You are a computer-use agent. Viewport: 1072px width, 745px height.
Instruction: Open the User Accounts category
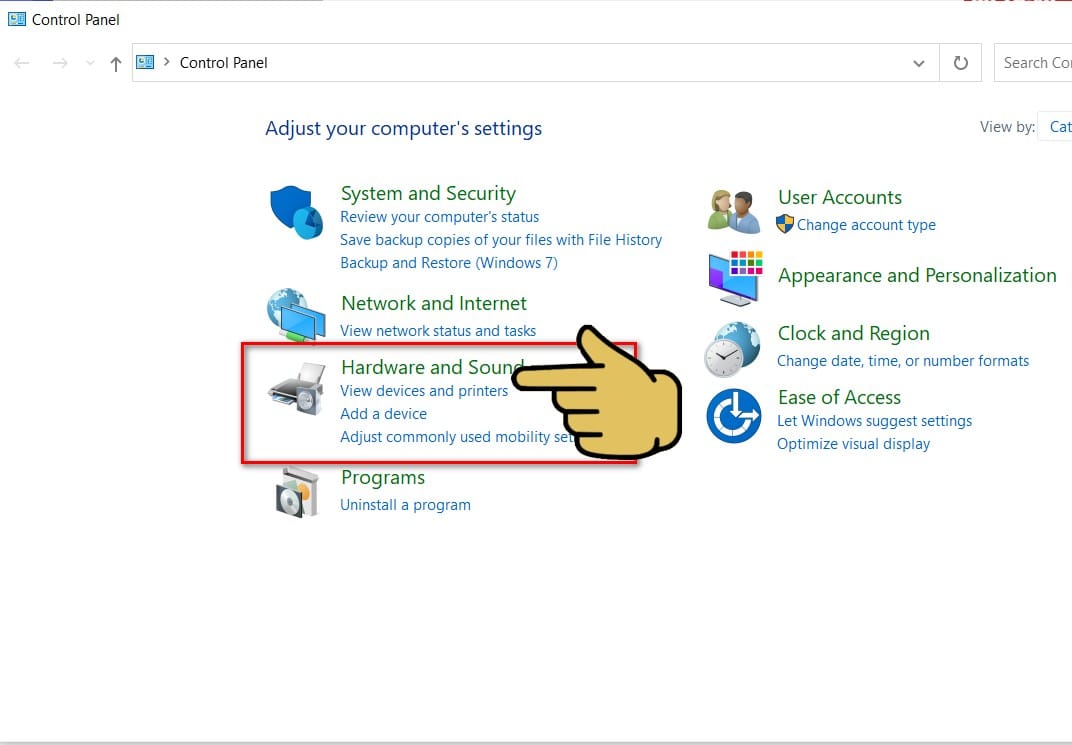[840, 198]
